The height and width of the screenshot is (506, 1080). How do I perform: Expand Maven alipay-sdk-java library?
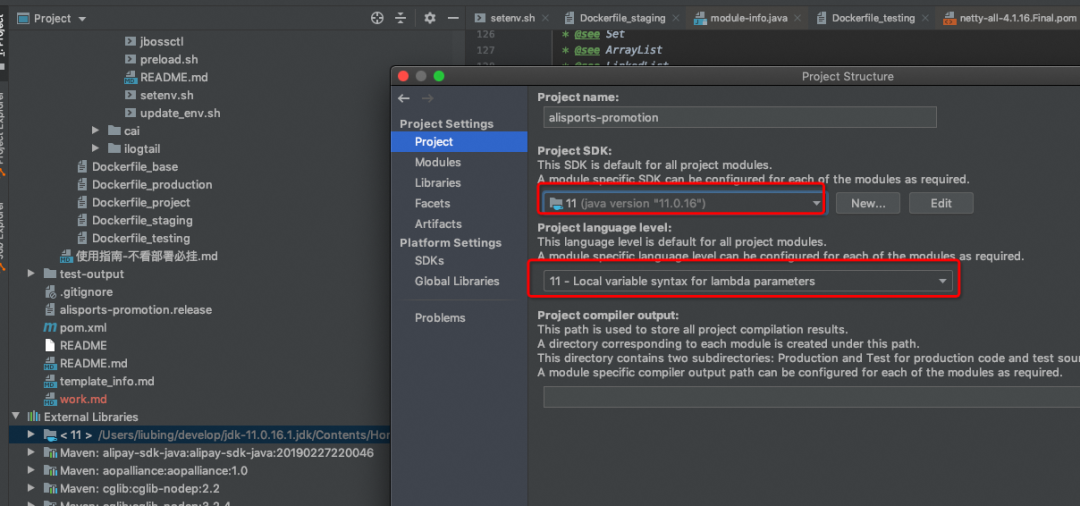pos(31,453)
